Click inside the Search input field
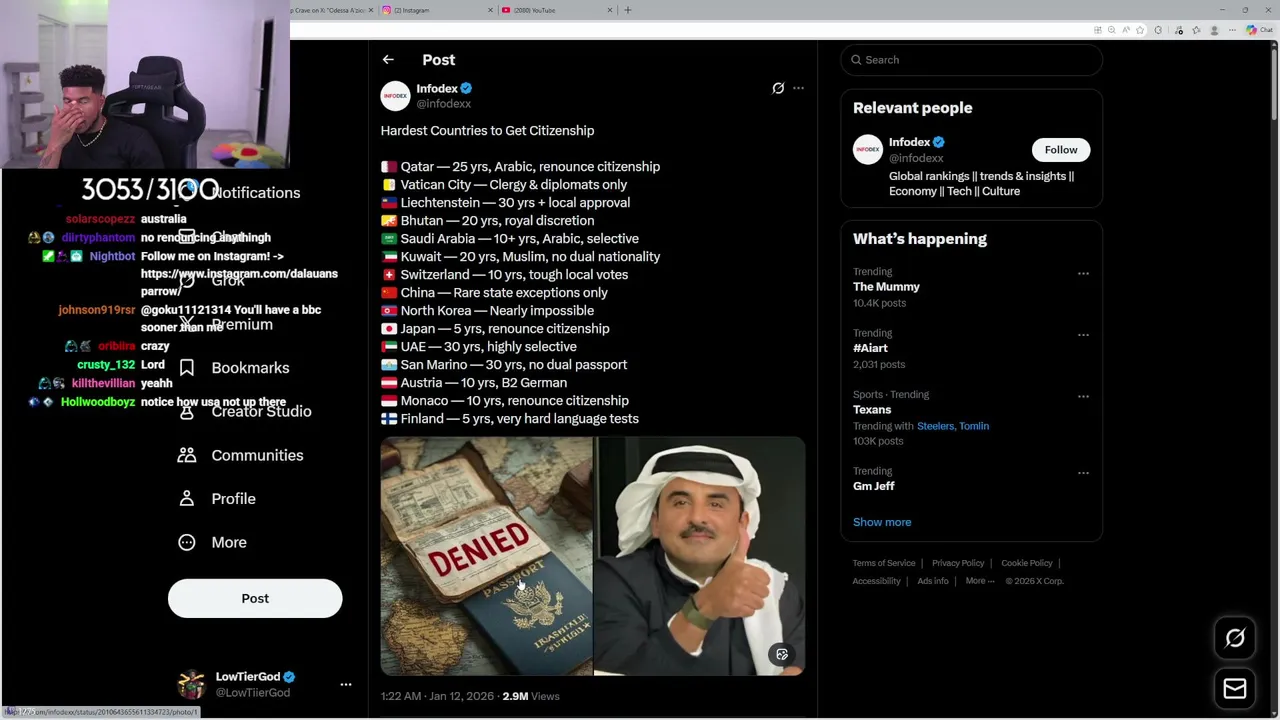Screen dimensions: 1280x720 click(x=972, y=60)
